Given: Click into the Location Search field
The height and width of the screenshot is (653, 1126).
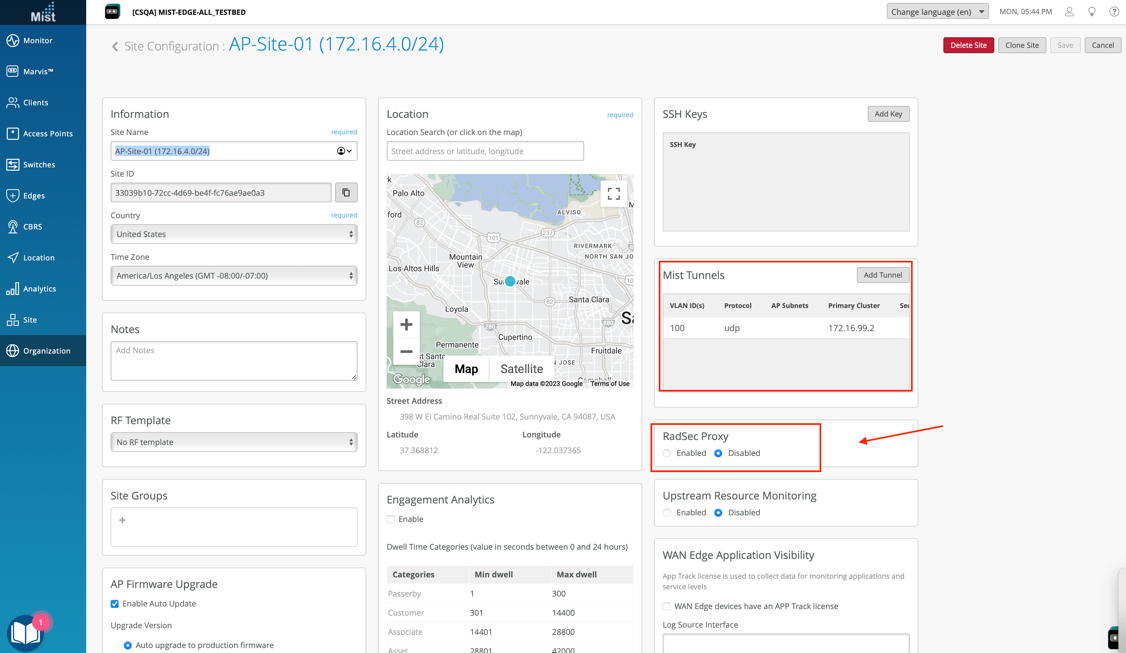Looking at the screenshot, I should [485, 151].
